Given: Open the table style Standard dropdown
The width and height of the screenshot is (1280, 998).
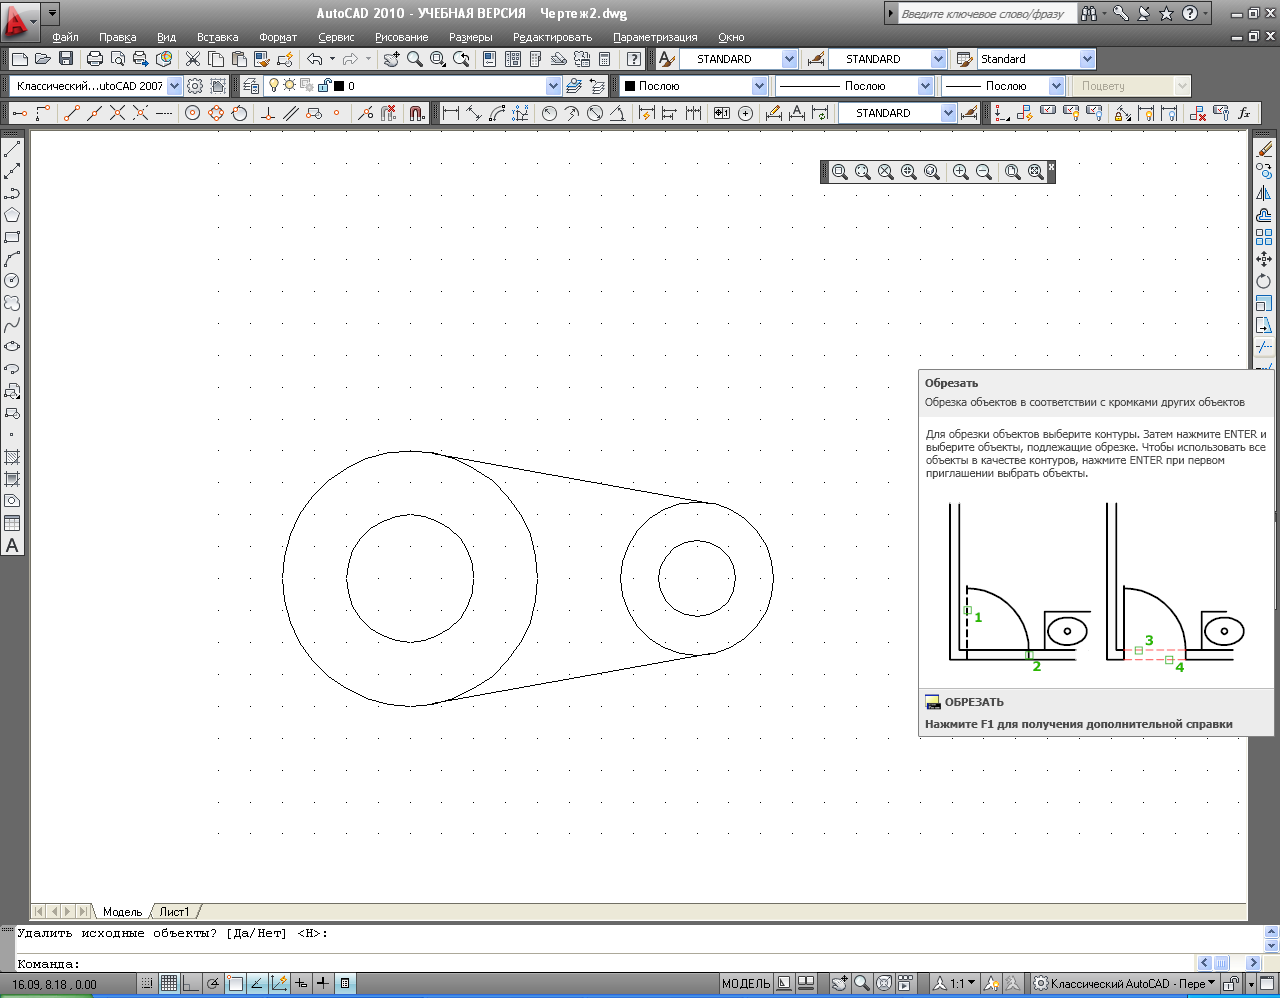Looking at the screenshot, I should click(x=1087, y=59).
